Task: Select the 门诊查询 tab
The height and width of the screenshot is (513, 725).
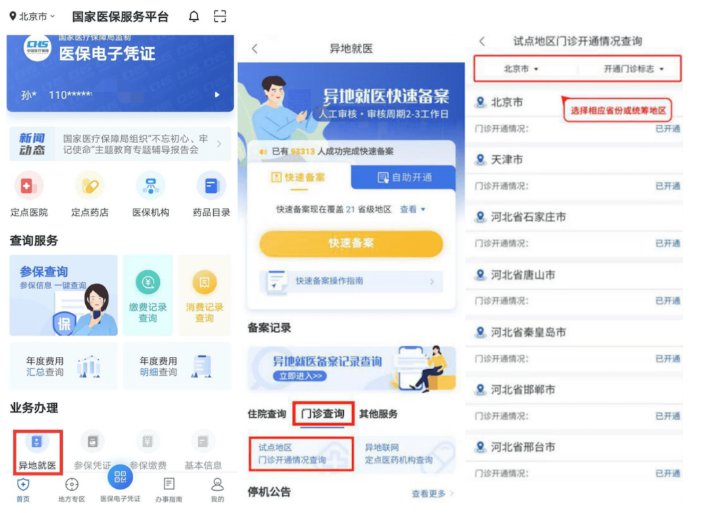Action: 323,414
